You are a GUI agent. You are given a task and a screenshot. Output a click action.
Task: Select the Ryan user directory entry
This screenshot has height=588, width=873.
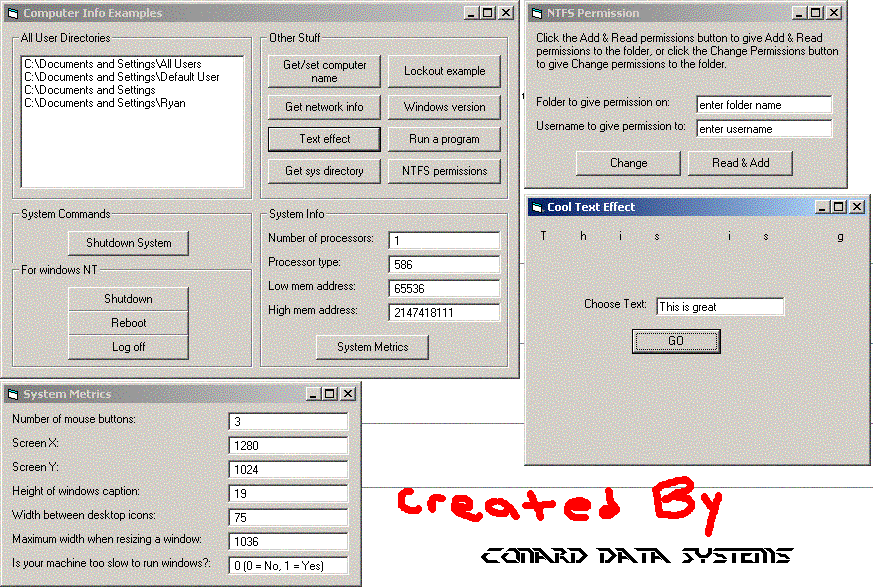coord(105,103)
